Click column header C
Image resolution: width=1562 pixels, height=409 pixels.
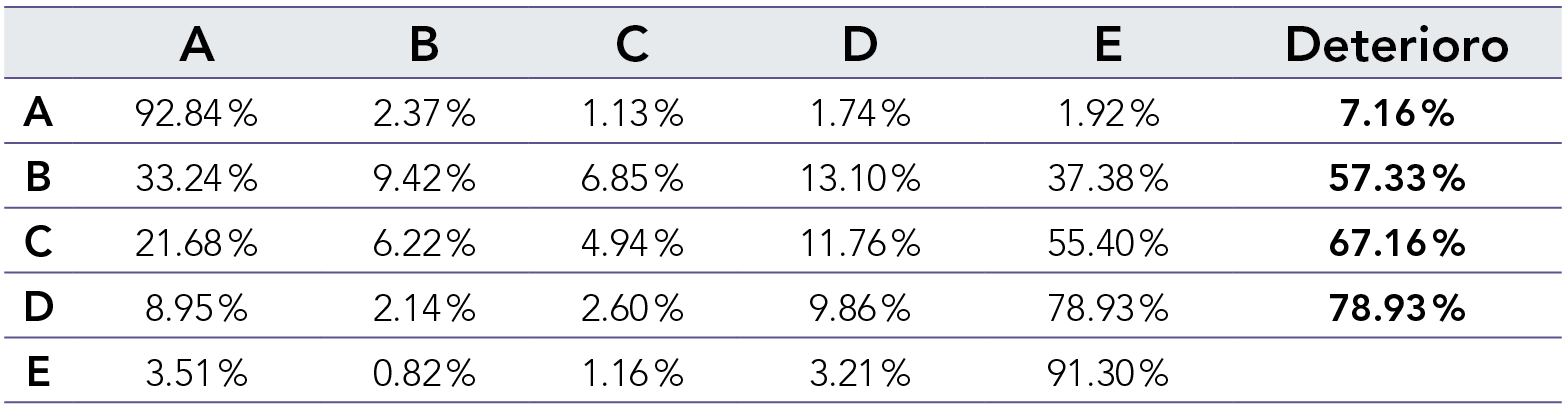632,46
